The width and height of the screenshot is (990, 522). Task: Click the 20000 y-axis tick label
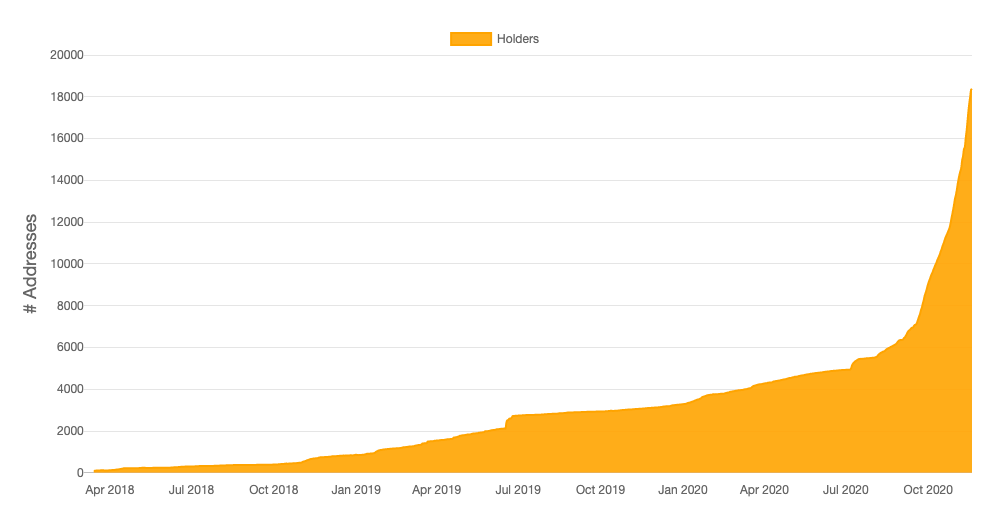point(67,55)
